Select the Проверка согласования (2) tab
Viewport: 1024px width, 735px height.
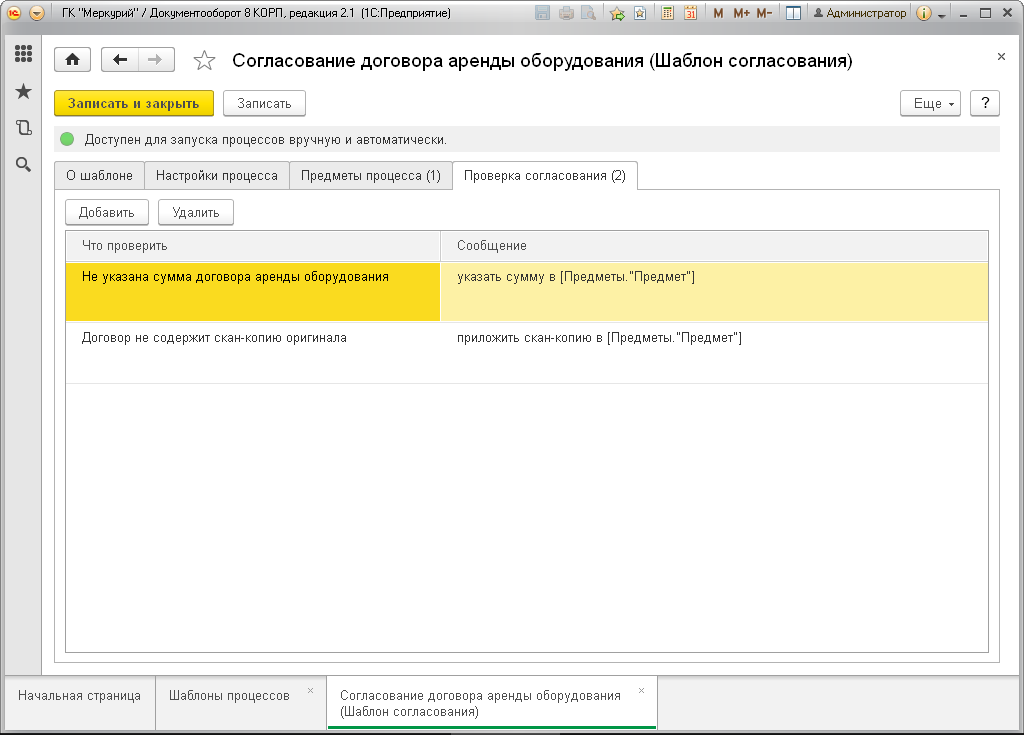click(545, 176)
